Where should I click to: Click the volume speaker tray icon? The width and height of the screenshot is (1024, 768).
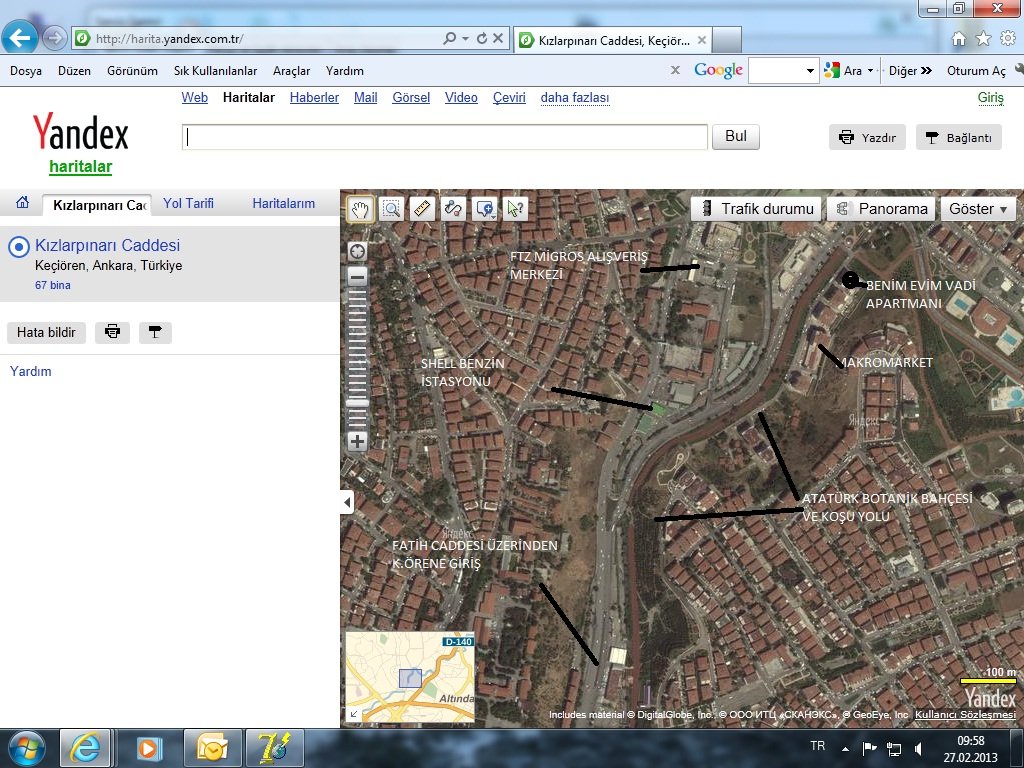[919, 748]
